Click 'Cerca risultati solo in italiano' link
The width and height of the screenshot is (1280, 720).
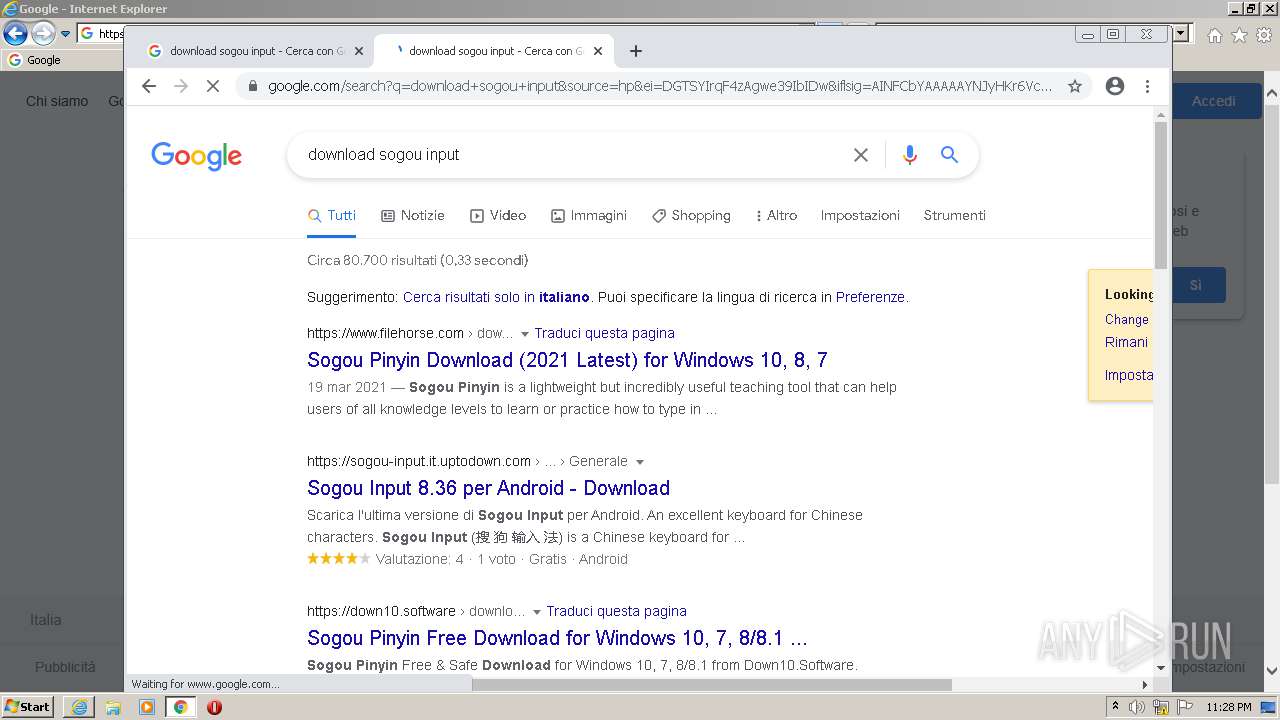[x=496, y=297]
